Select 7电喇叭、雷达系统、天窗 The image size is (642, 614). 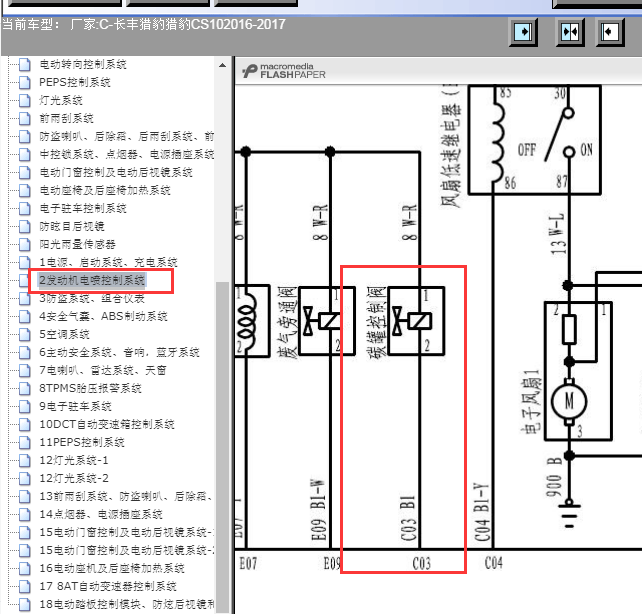pos(103,370)
